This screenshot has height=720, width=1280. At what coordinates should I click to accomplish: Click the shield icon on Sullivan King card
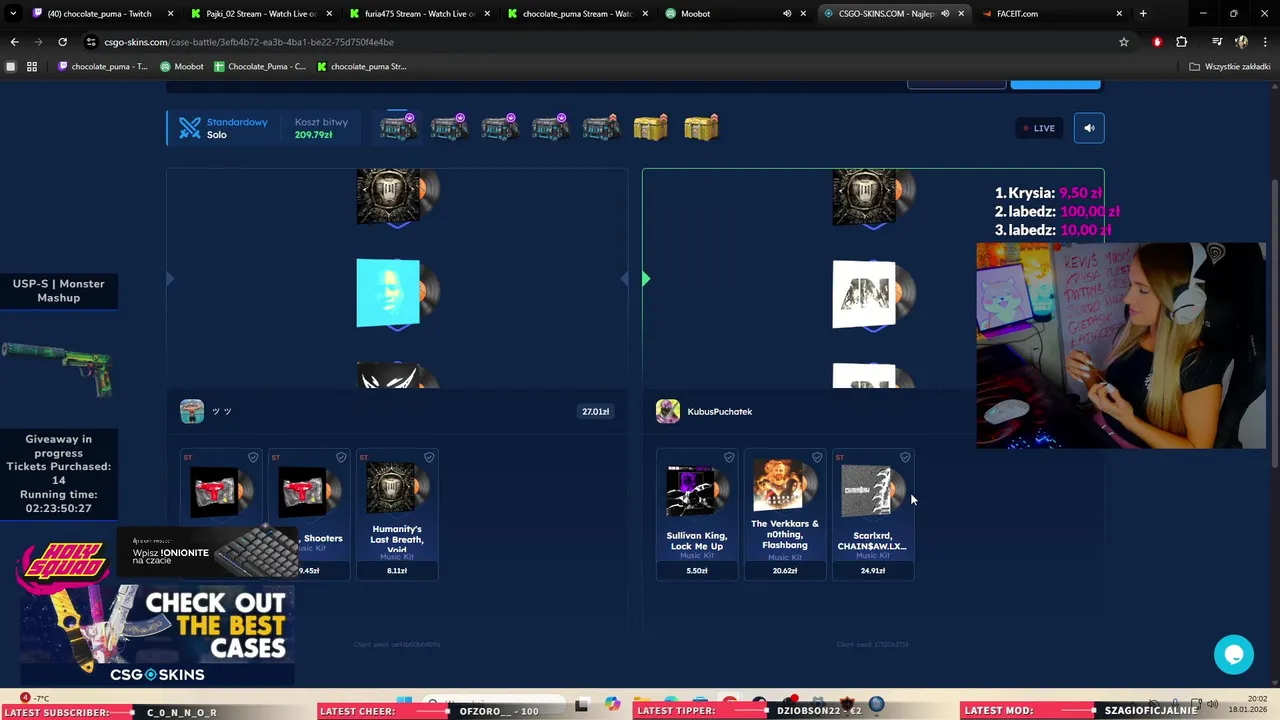tap(729, 457)
